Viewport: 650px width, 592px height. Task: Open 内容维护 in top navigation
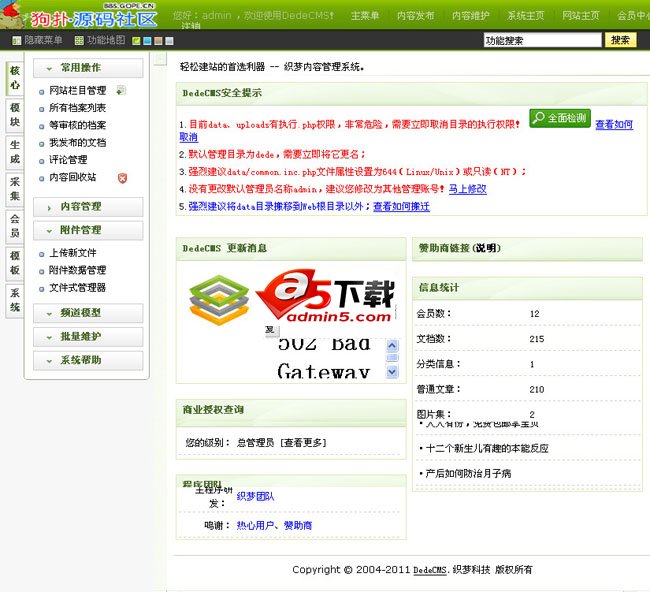coord(471,16)
